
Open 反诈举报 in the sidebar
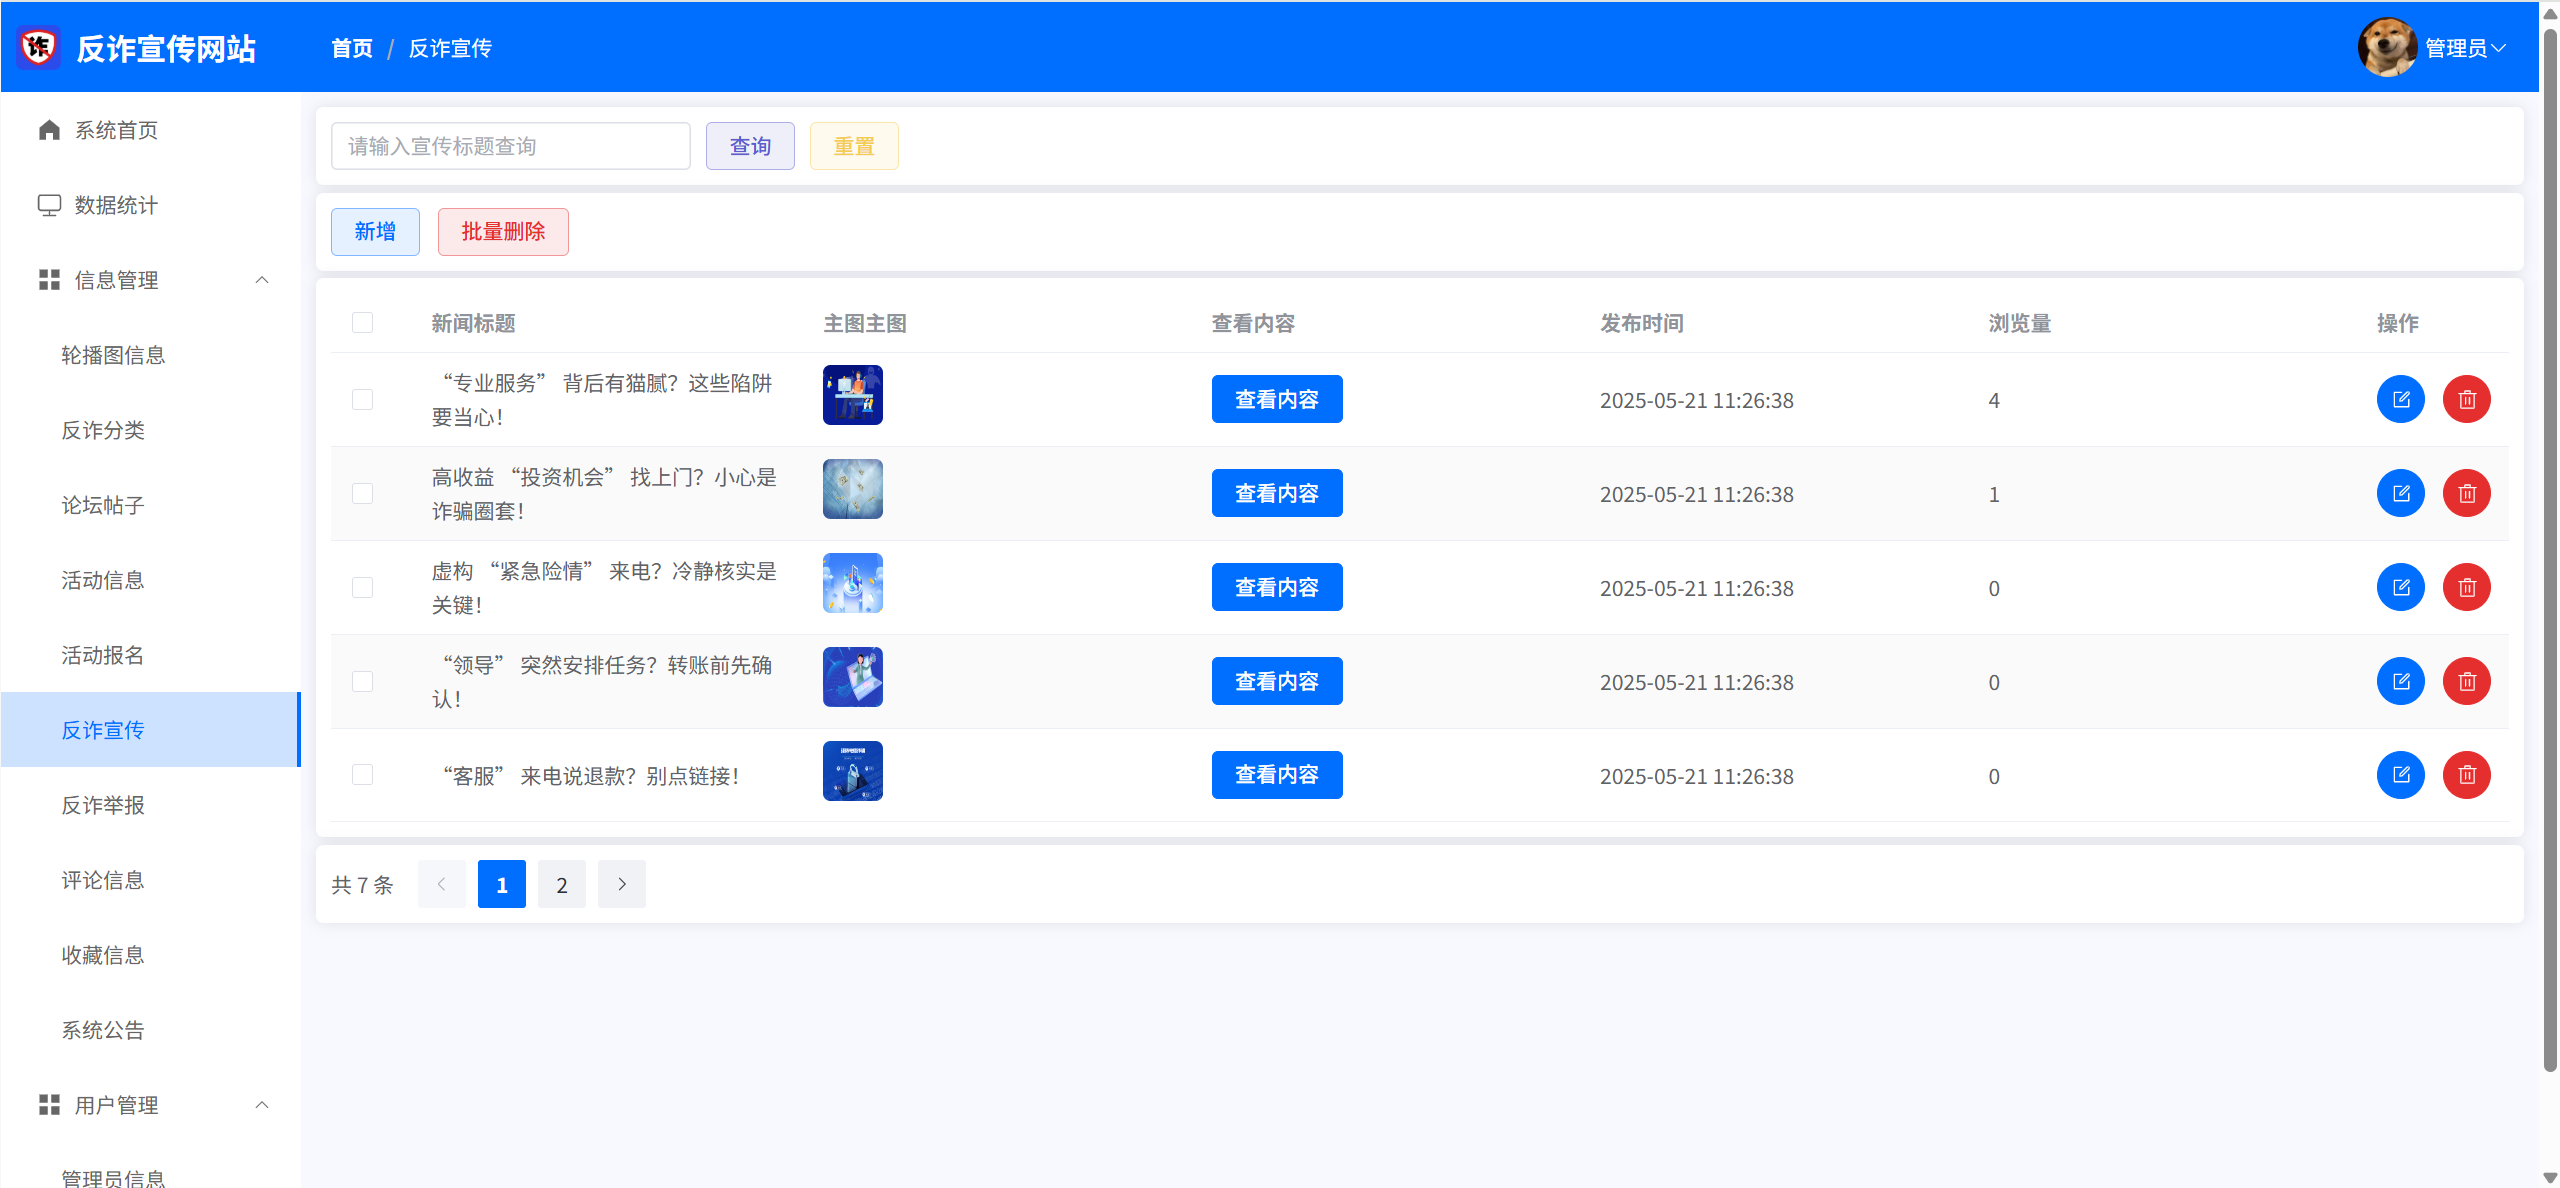click(x=103, y=805)
